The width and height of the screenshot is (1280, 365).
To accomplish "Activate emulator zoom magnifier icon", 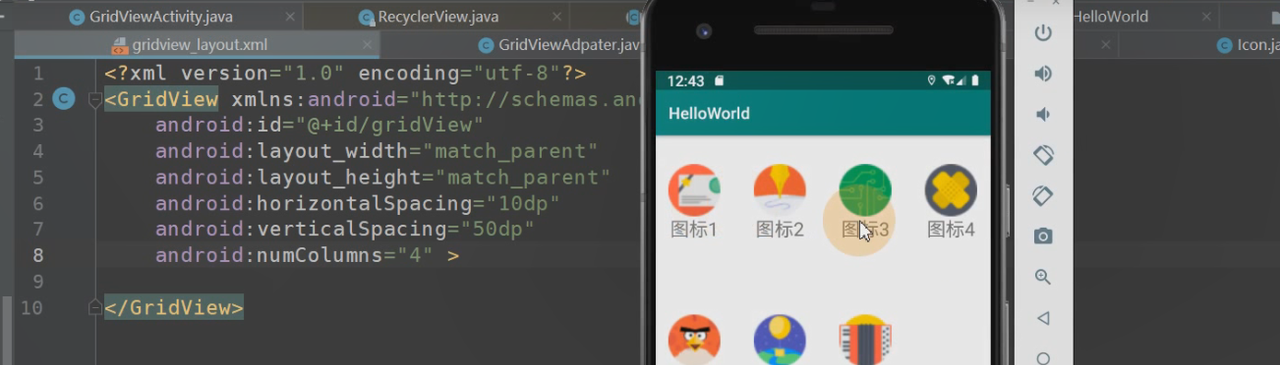I will click(x=1043, y=277).
